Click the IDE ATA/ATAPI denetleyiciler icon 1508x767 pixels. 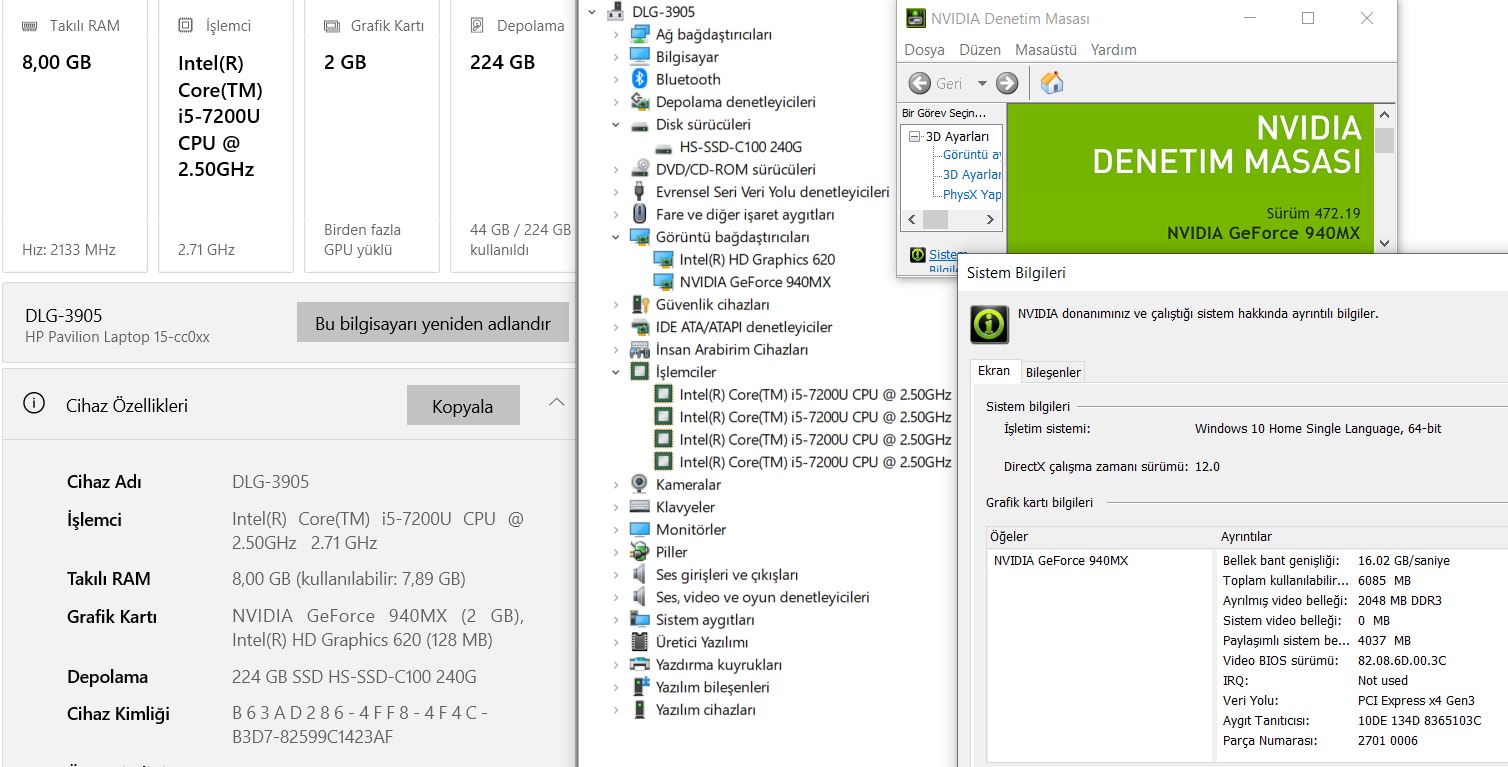[640, 327]
